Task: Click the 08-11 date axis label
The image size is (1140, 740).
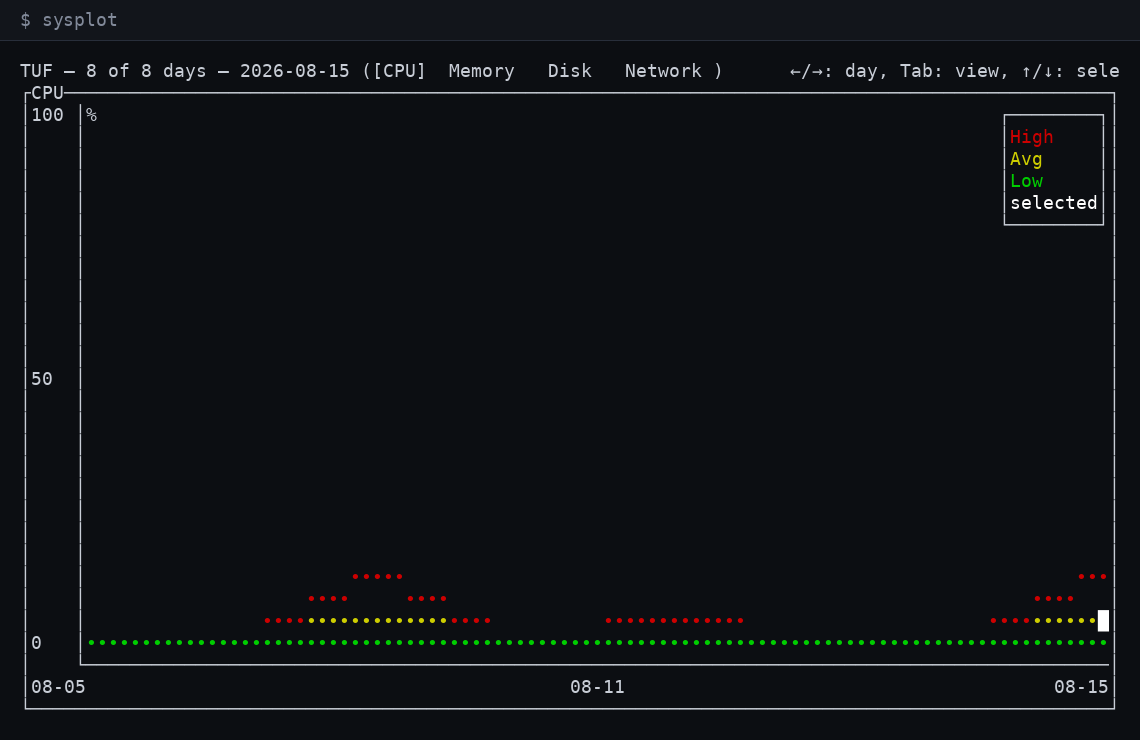Action: [x=597, y=687]
